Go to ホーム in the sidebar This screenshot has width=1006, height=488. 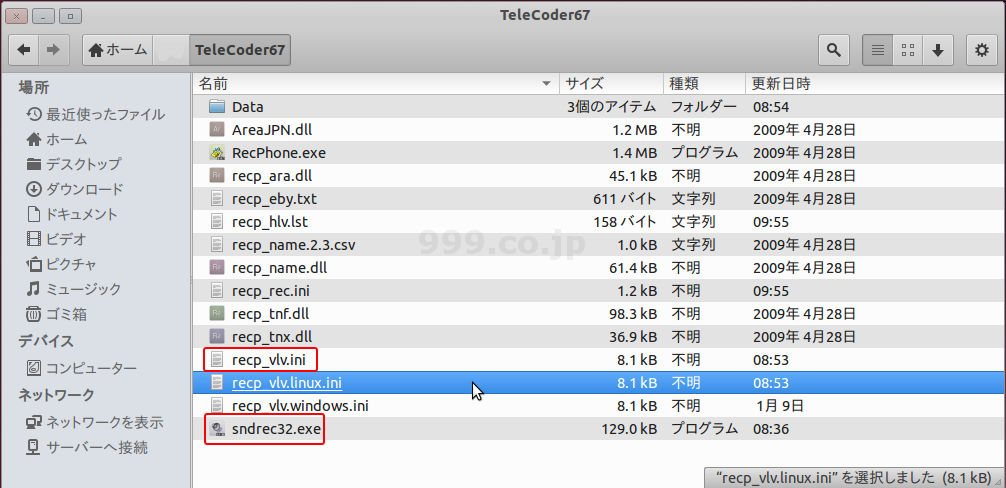(56, 139)
